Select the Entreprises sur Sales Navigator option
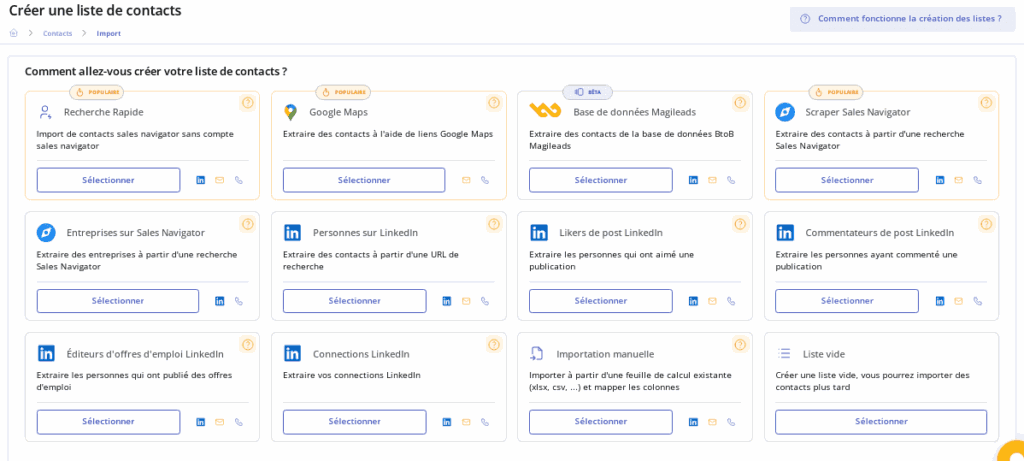This screenshot has width=1024, height=461. click(x=117, y=301)
